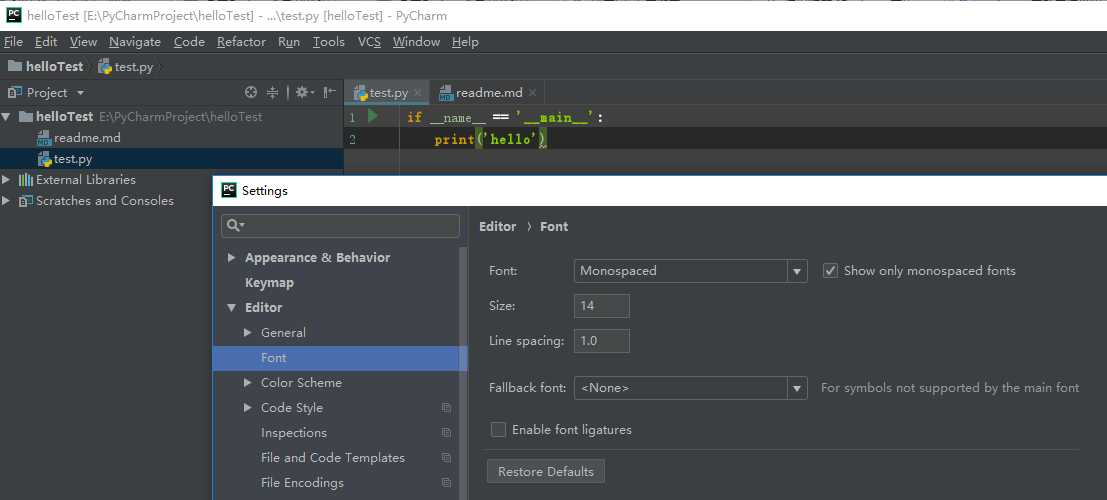Click the test.py file icon in the project tree
The image size is (1107, 500).
pos(44,159)
